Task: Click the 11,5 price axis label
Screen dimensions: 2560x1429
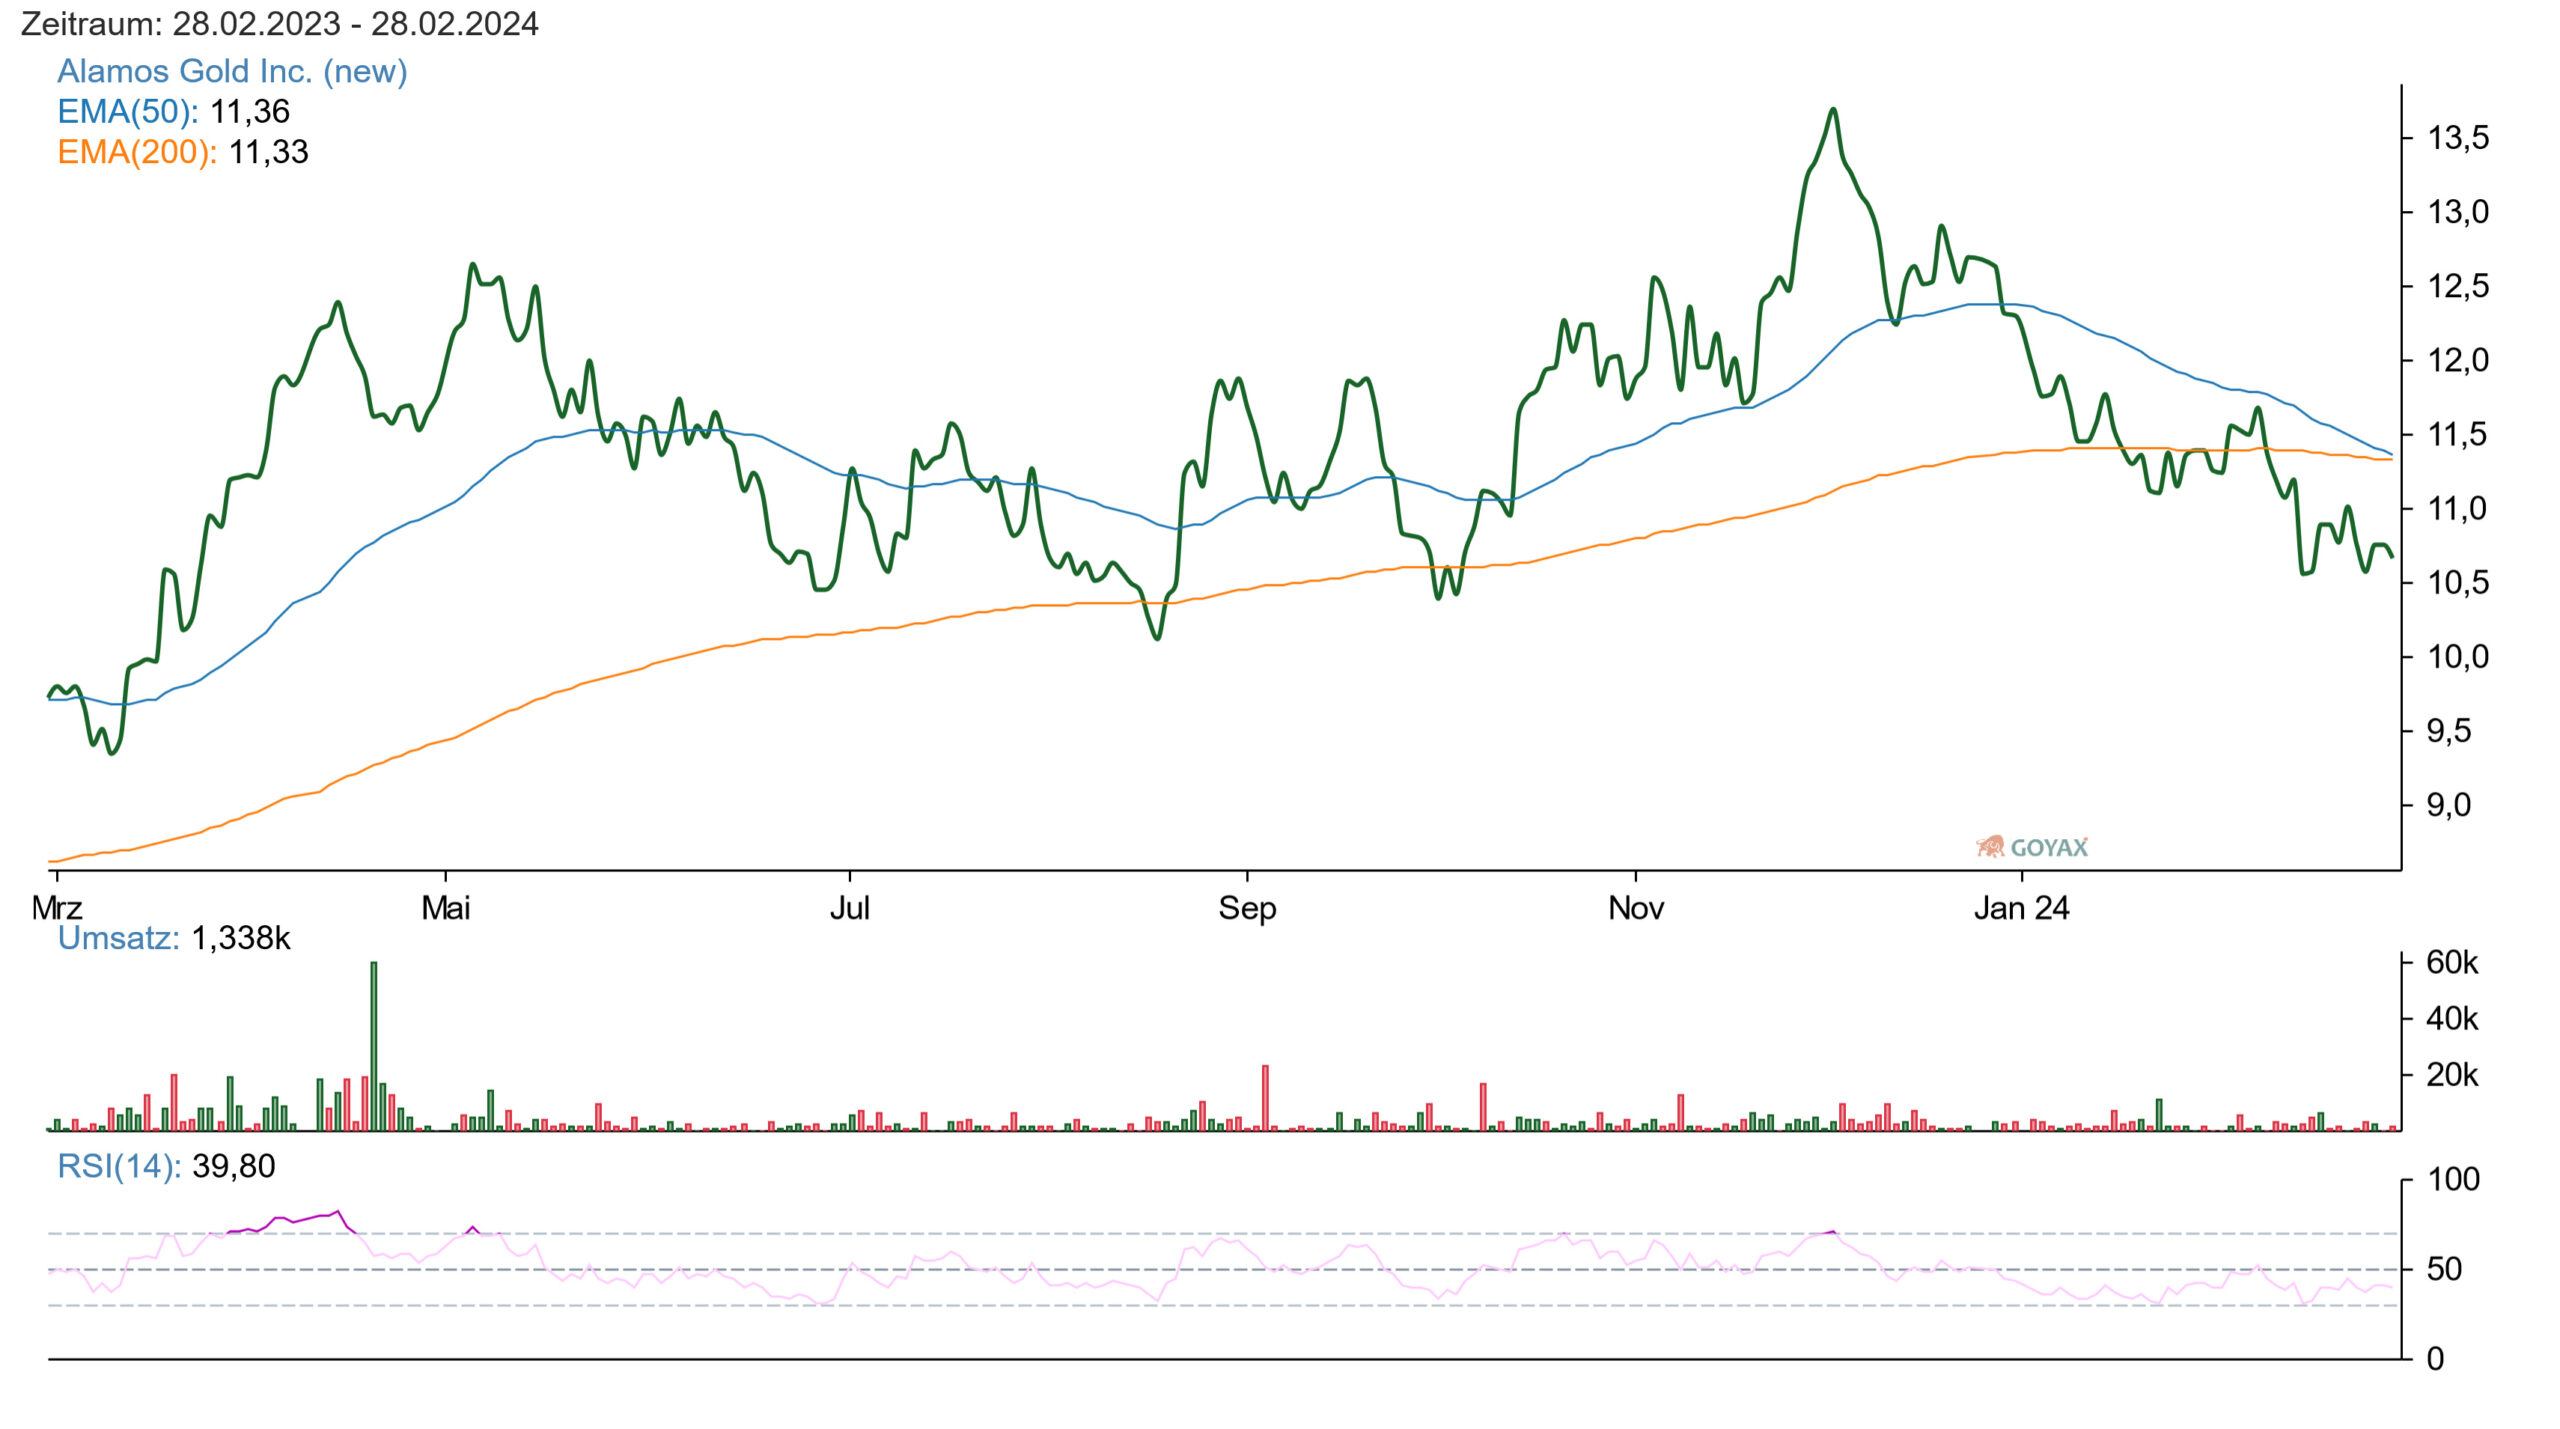Action: (x=2458, y=434)
